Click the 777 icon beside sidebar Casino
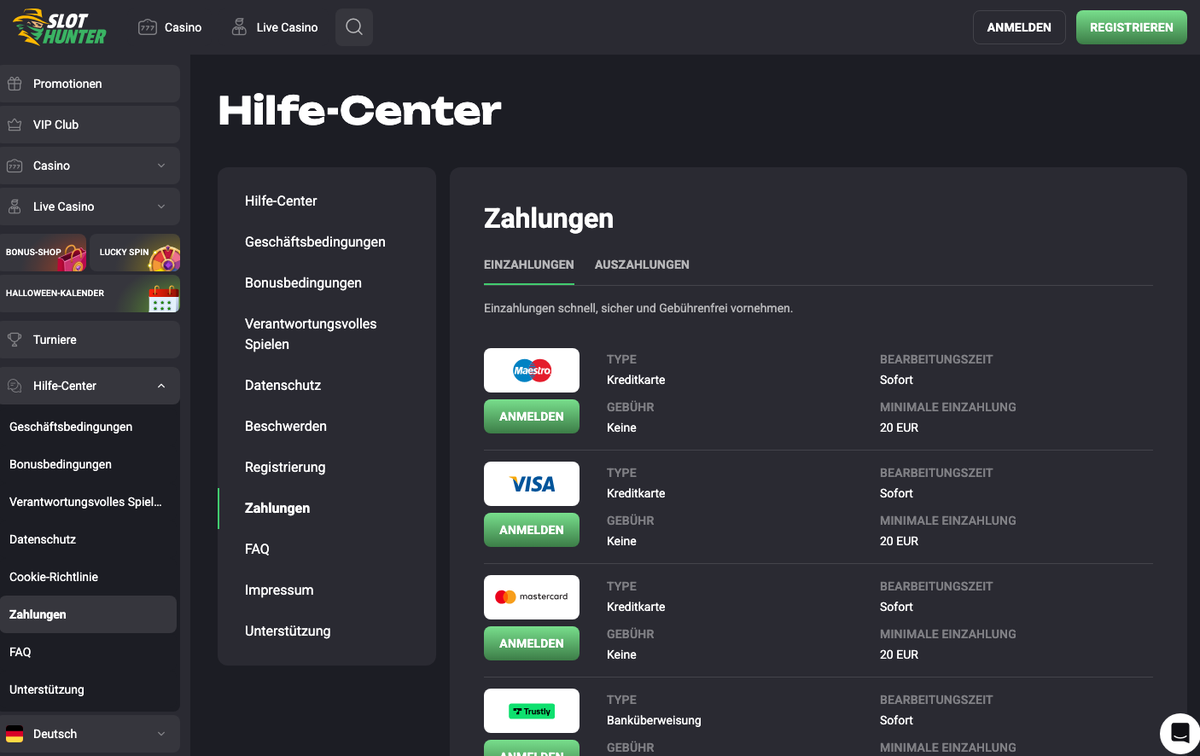The image size is (1200, 756). click(x=15, y=166)
